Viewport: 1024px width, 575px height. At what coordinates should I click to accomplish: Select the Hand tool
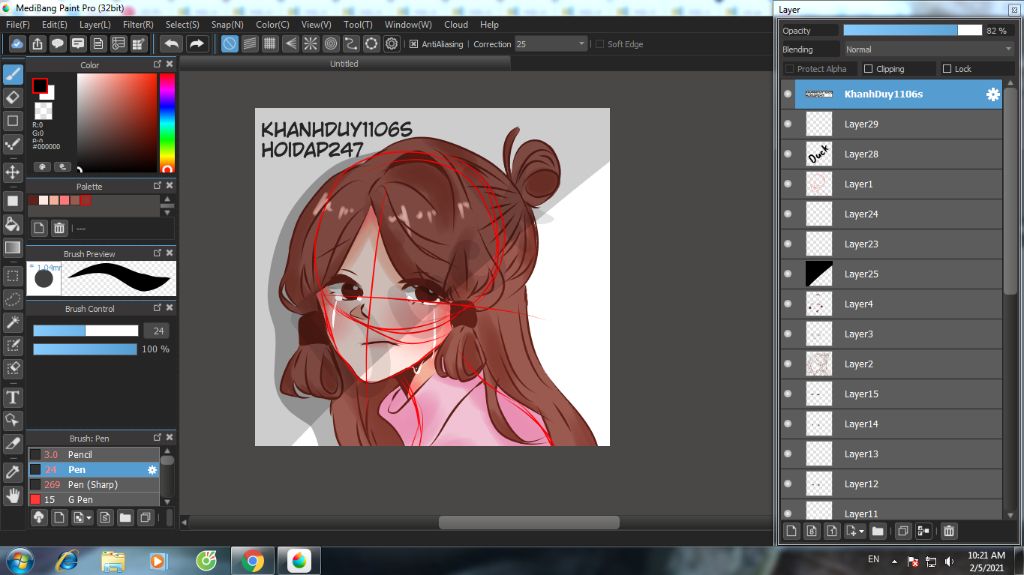(x=12, y=496)
